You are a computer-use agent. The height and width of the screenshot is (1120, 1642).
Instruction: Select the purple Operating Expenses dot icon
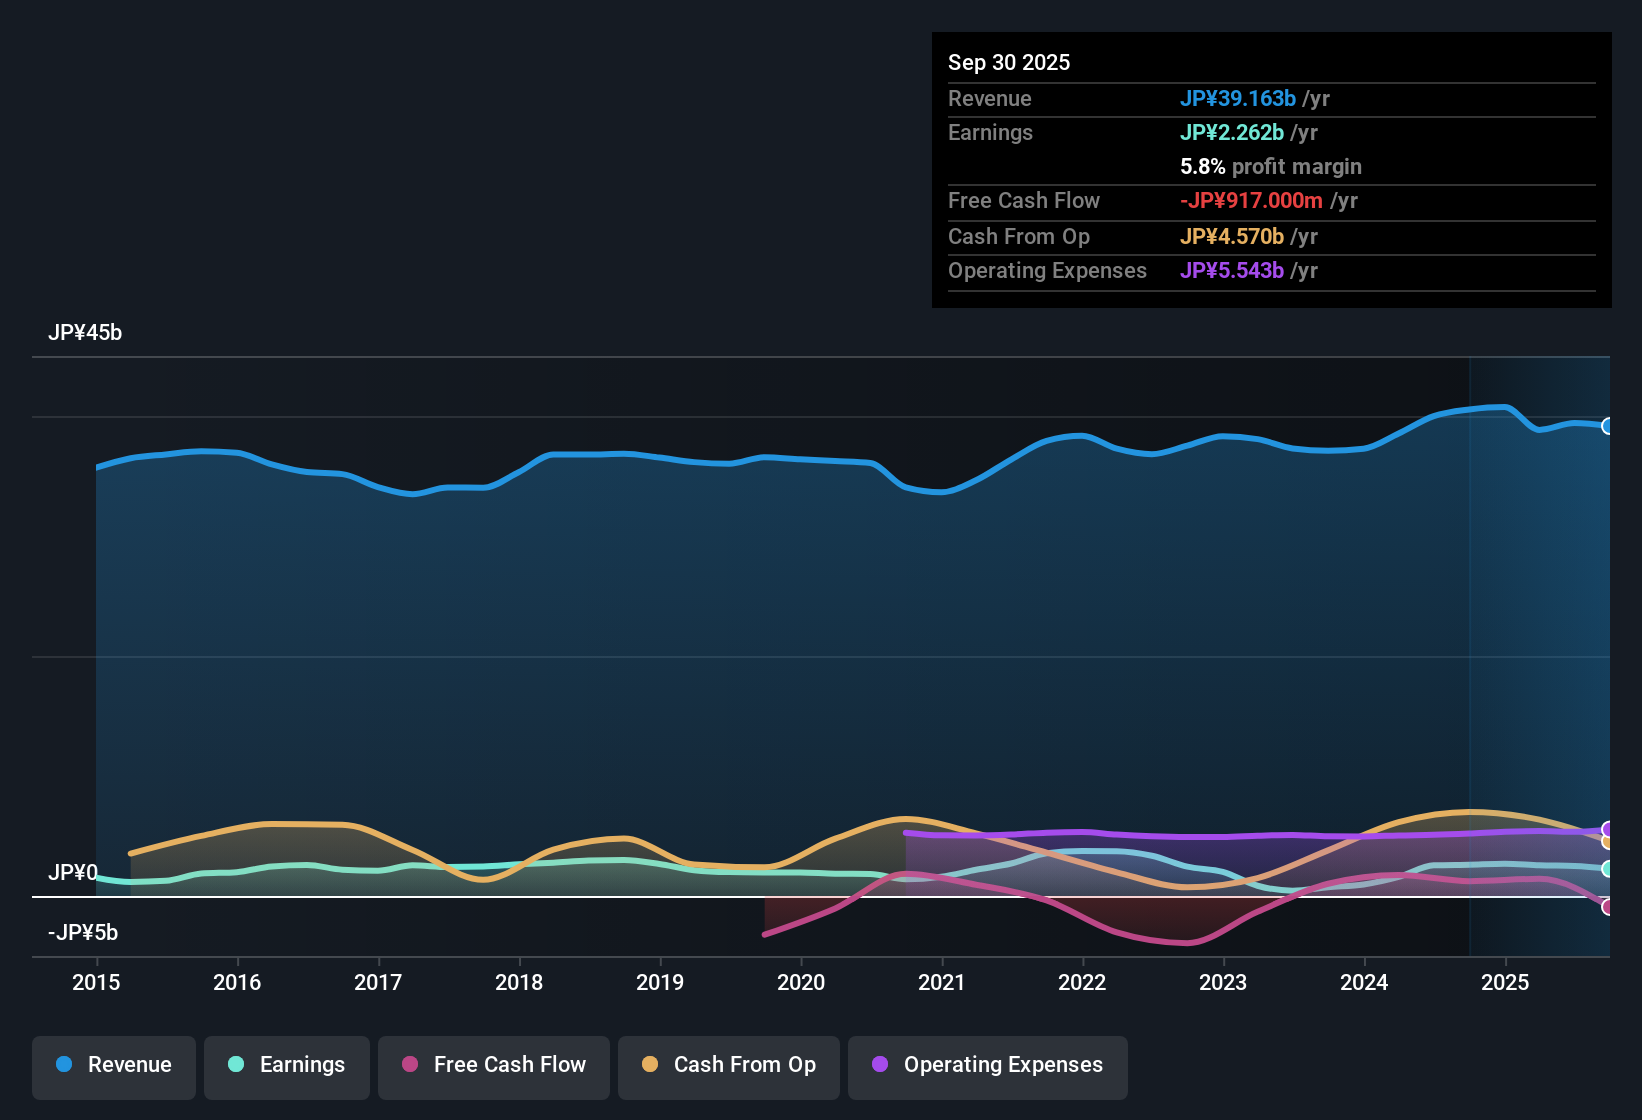(879, 1065)
